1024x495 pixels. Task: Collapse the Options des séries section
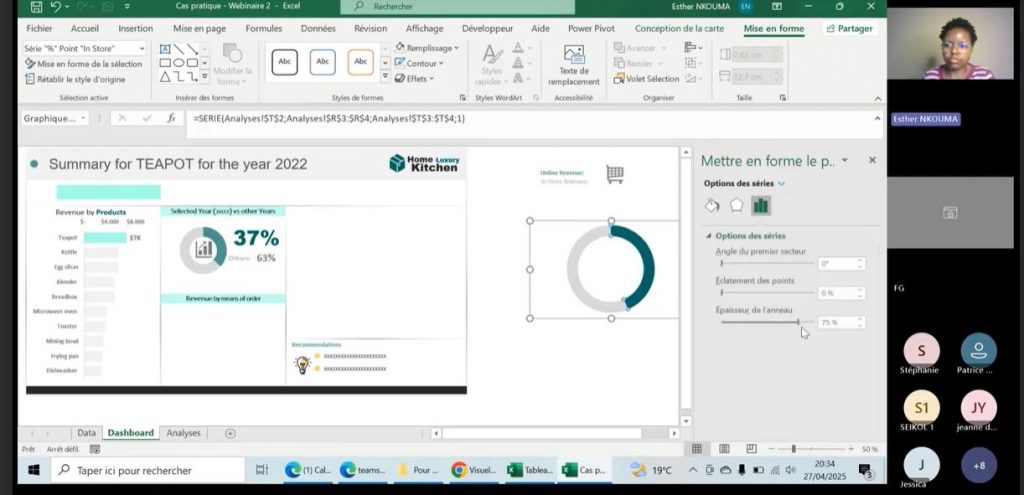[x=709, y=236]
